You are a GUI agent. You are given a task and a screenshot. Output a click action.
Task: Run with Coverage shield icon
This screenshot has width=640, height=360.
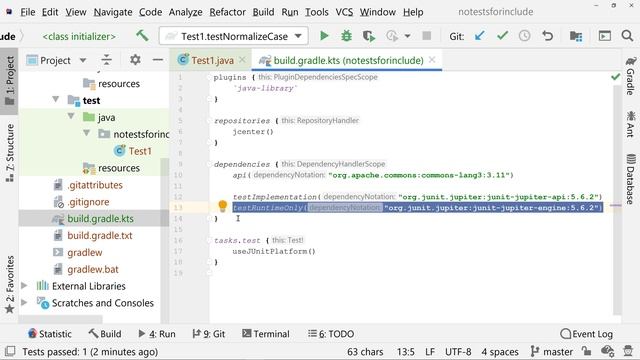click(x=369, y=36)
